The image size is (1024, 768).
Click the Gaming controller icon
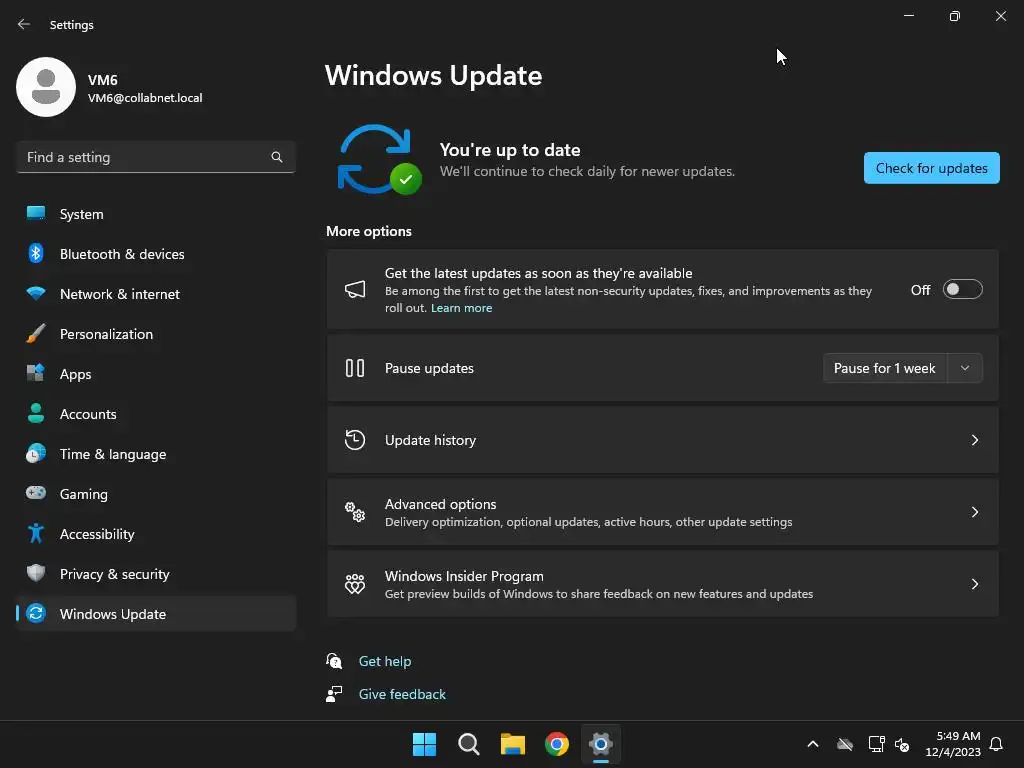pos(36,493)
